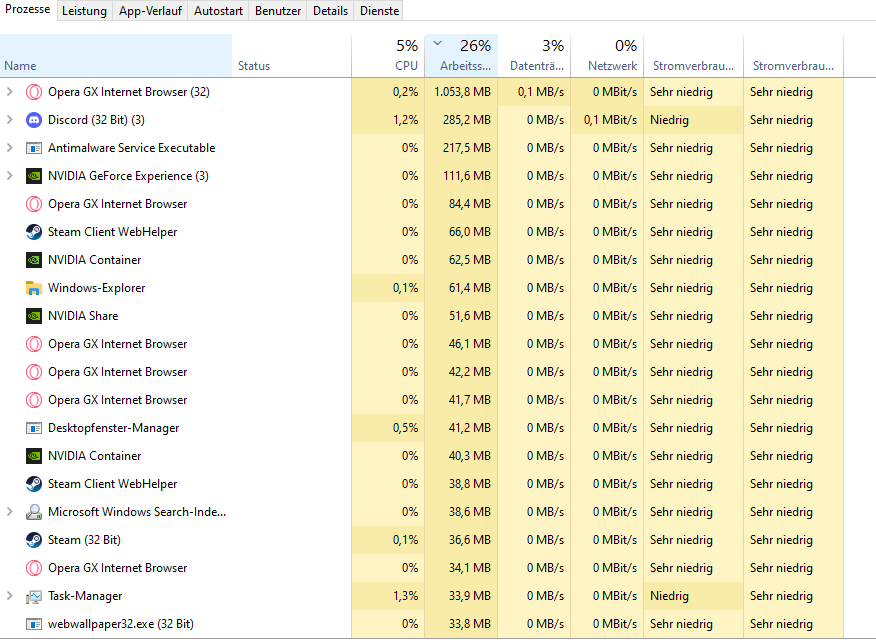Screen dimensions: 876x642
Task: Click the 33,8 MB webwallpaper32 memory value
Action: coord(470,624)
